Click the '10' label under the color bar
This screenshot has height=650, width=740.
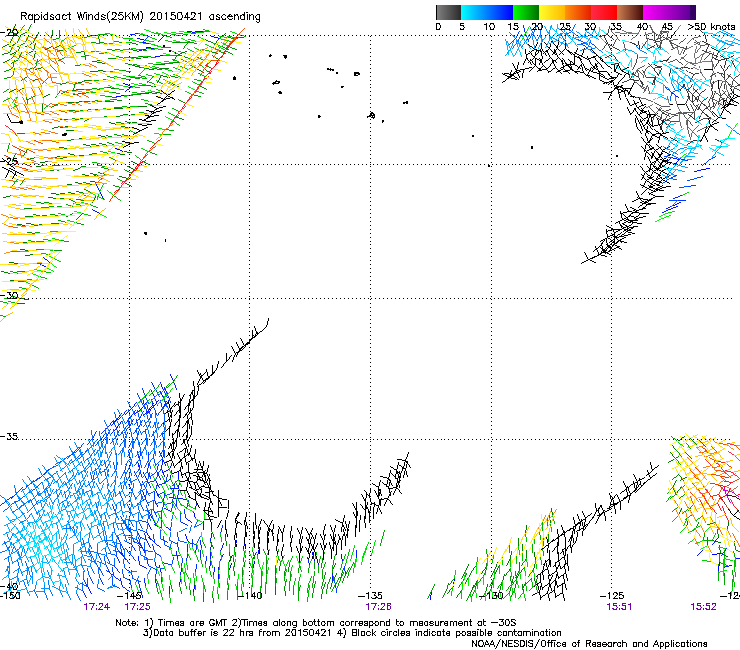pyautogui.click(x=489, y=27)
